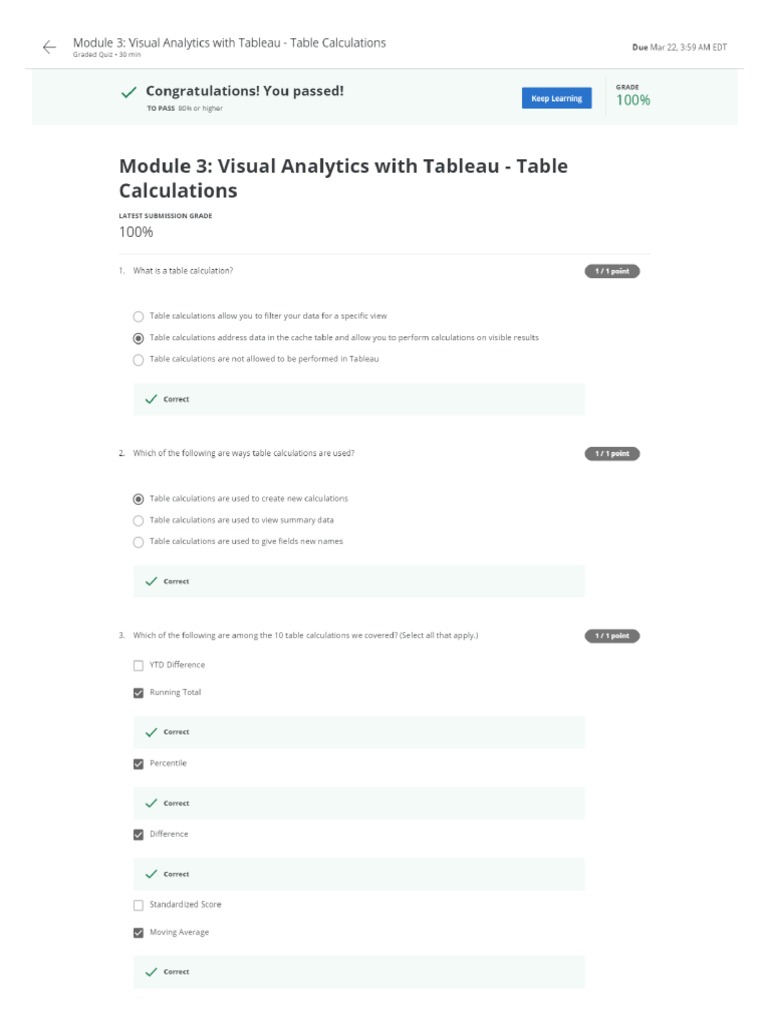
Task: Uncheck the Difference checkbox
Action: click(138, 834)
